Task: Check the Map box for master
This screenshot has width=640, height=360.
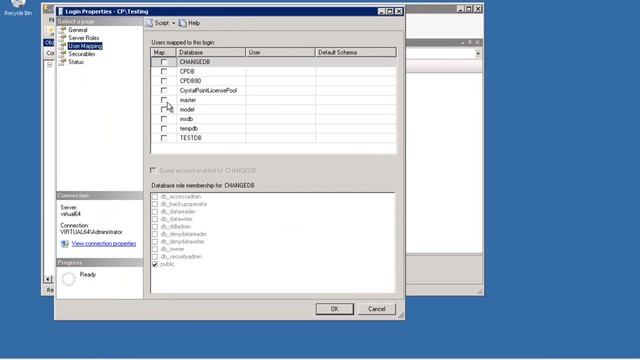Action: click(164, 100)
